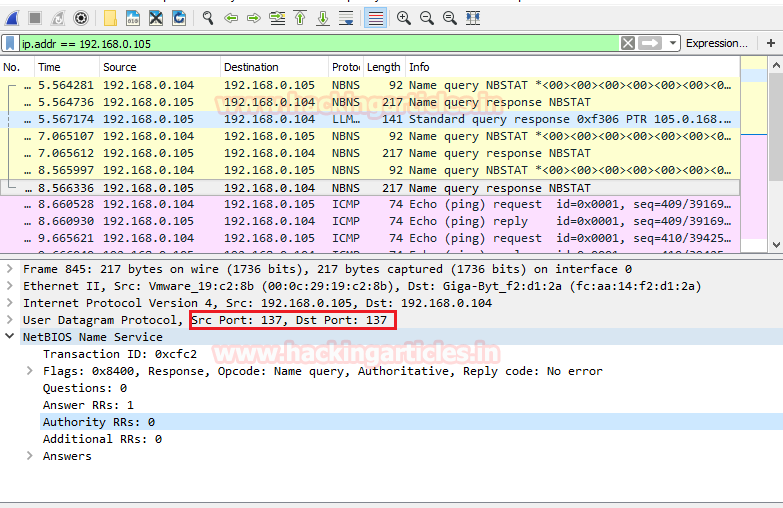Screen dimensions: 783x508
Task: Click the colored packet minimap strip
Action: tap(754, 154)
